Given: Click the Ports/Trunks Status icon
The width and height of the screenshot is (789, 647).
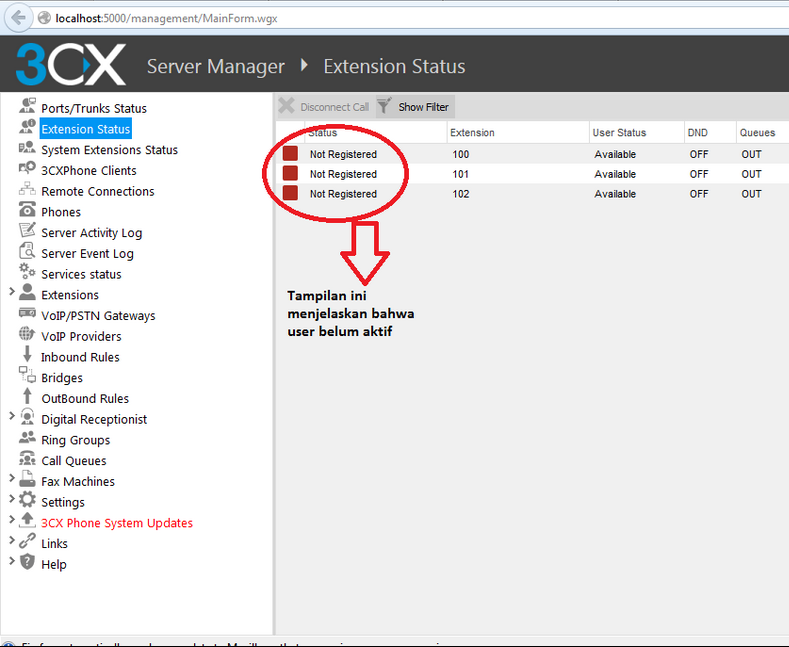Looking at the screenshot, I should point(27,106).
